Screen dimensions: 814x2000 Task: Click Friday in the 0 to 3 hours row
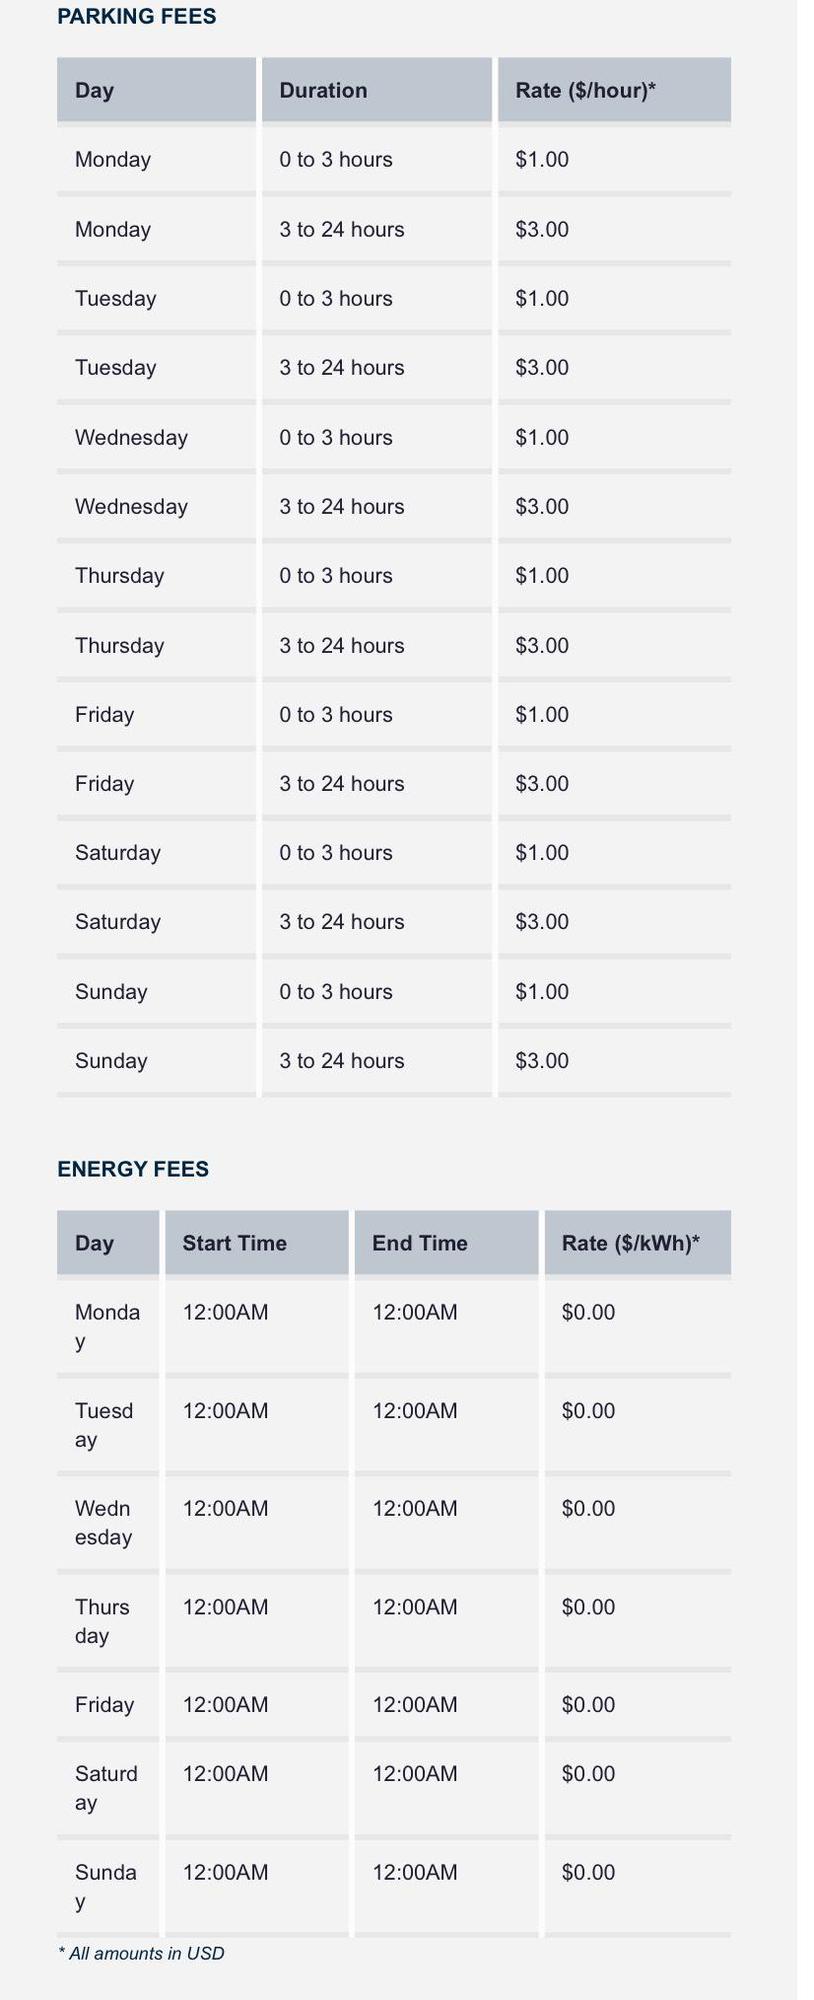pyautogui.click(x=104, y=715)
